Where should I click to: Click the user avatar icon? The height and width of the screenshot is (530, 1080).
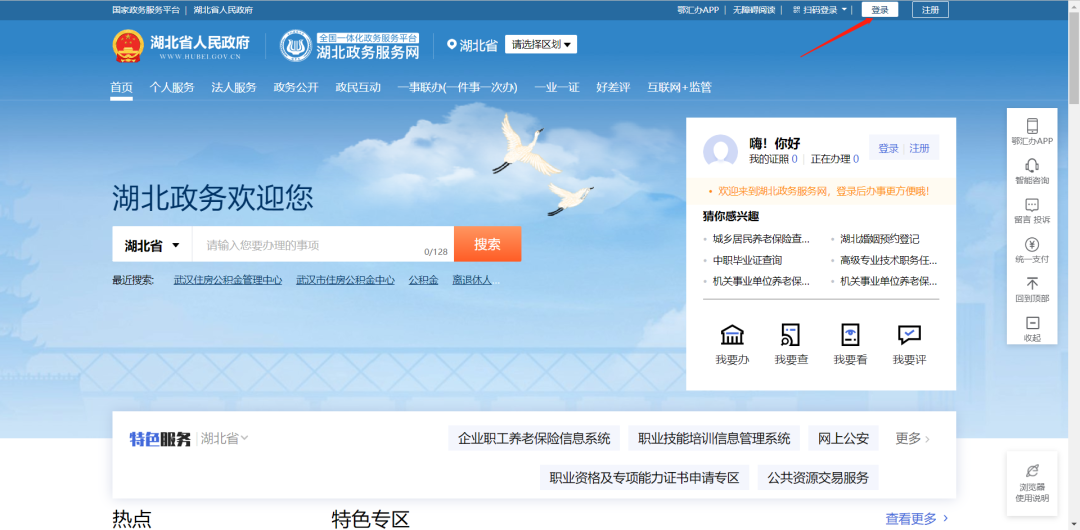pyautogui.click(x=720, y=151)
